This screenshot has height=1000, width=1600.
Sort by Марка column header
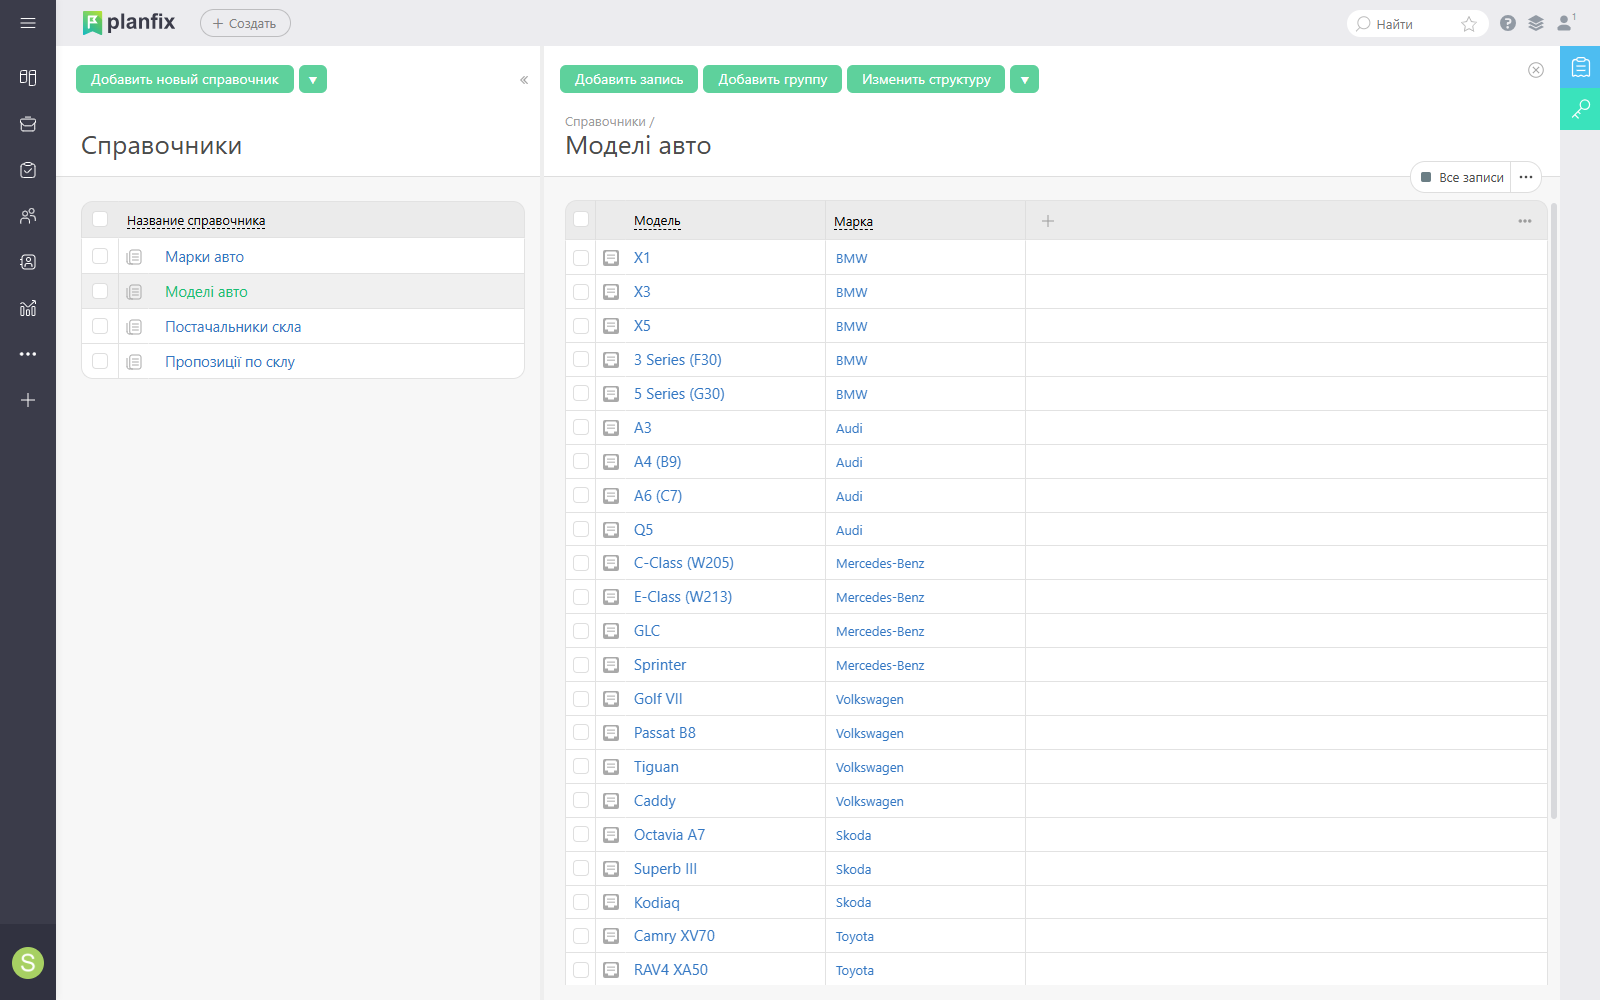coord(853,222)
